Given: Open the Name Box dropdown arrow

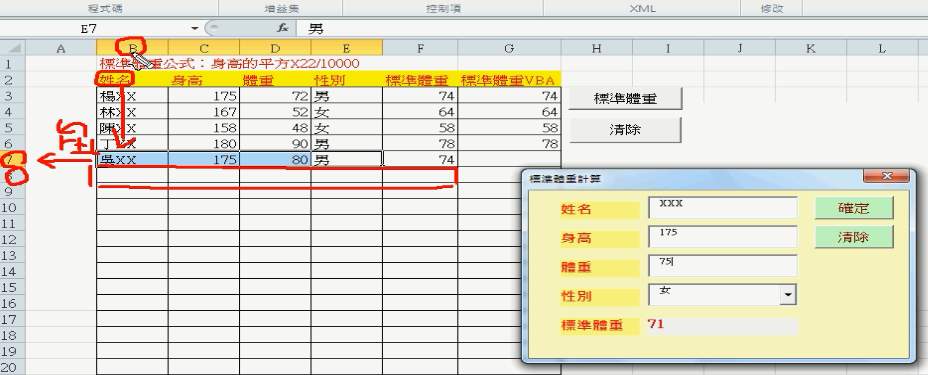Looking at the screenshot, I should 195,28.
